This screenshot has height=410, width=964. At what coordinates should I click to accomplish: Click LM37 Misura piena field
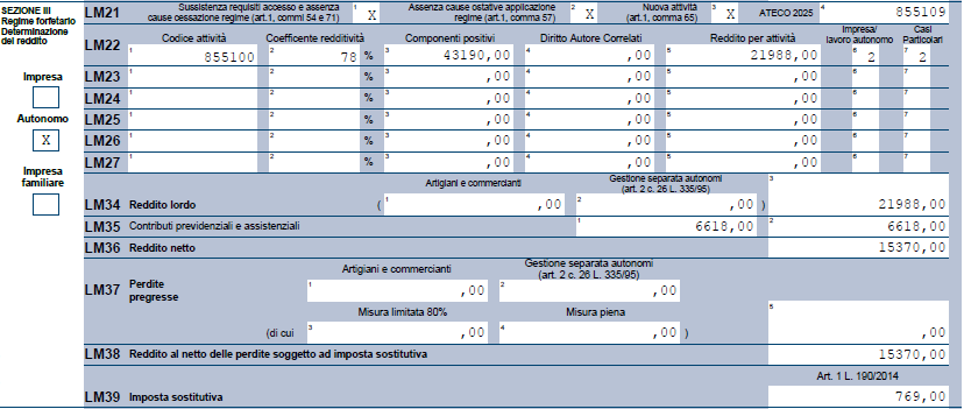tap(590, 333)
